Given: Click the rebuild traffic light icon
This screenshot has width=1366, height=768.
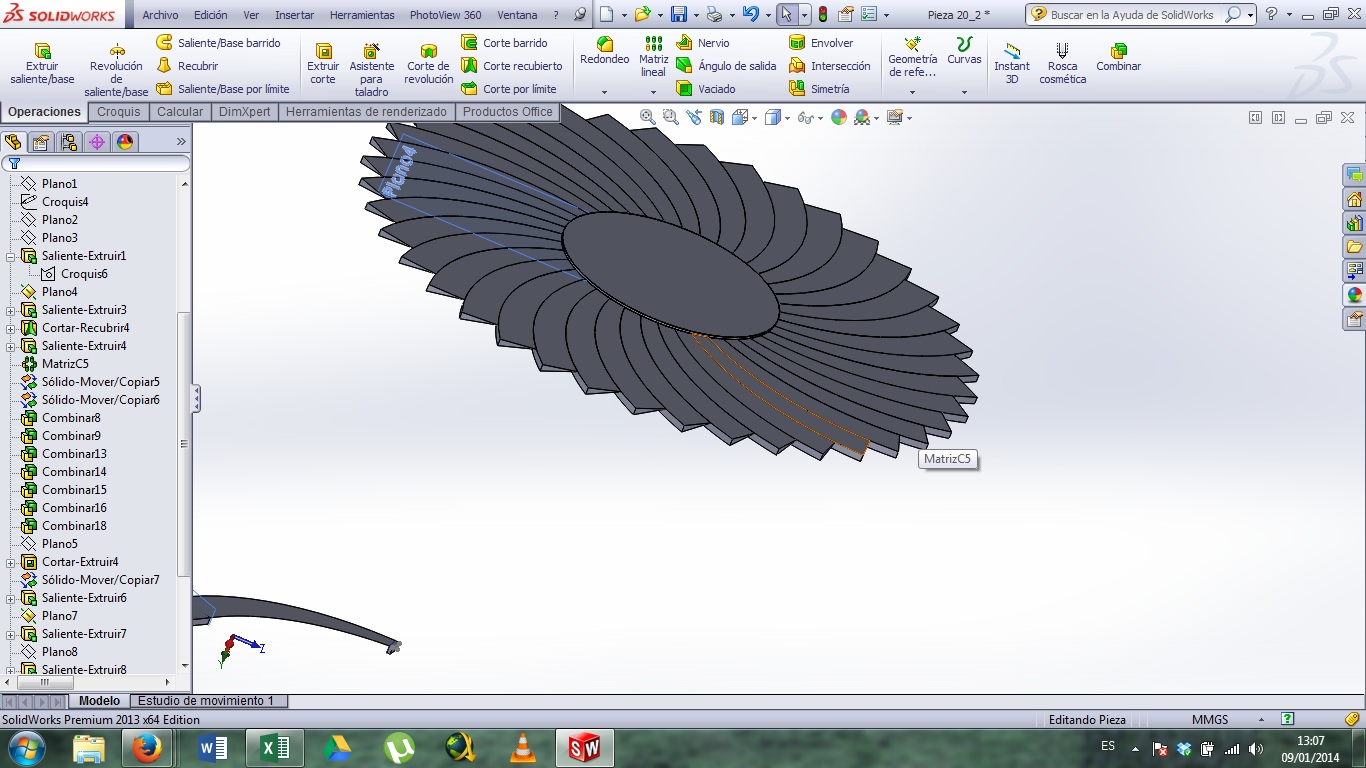Looking at the screenshot, I should coord(822,15).
